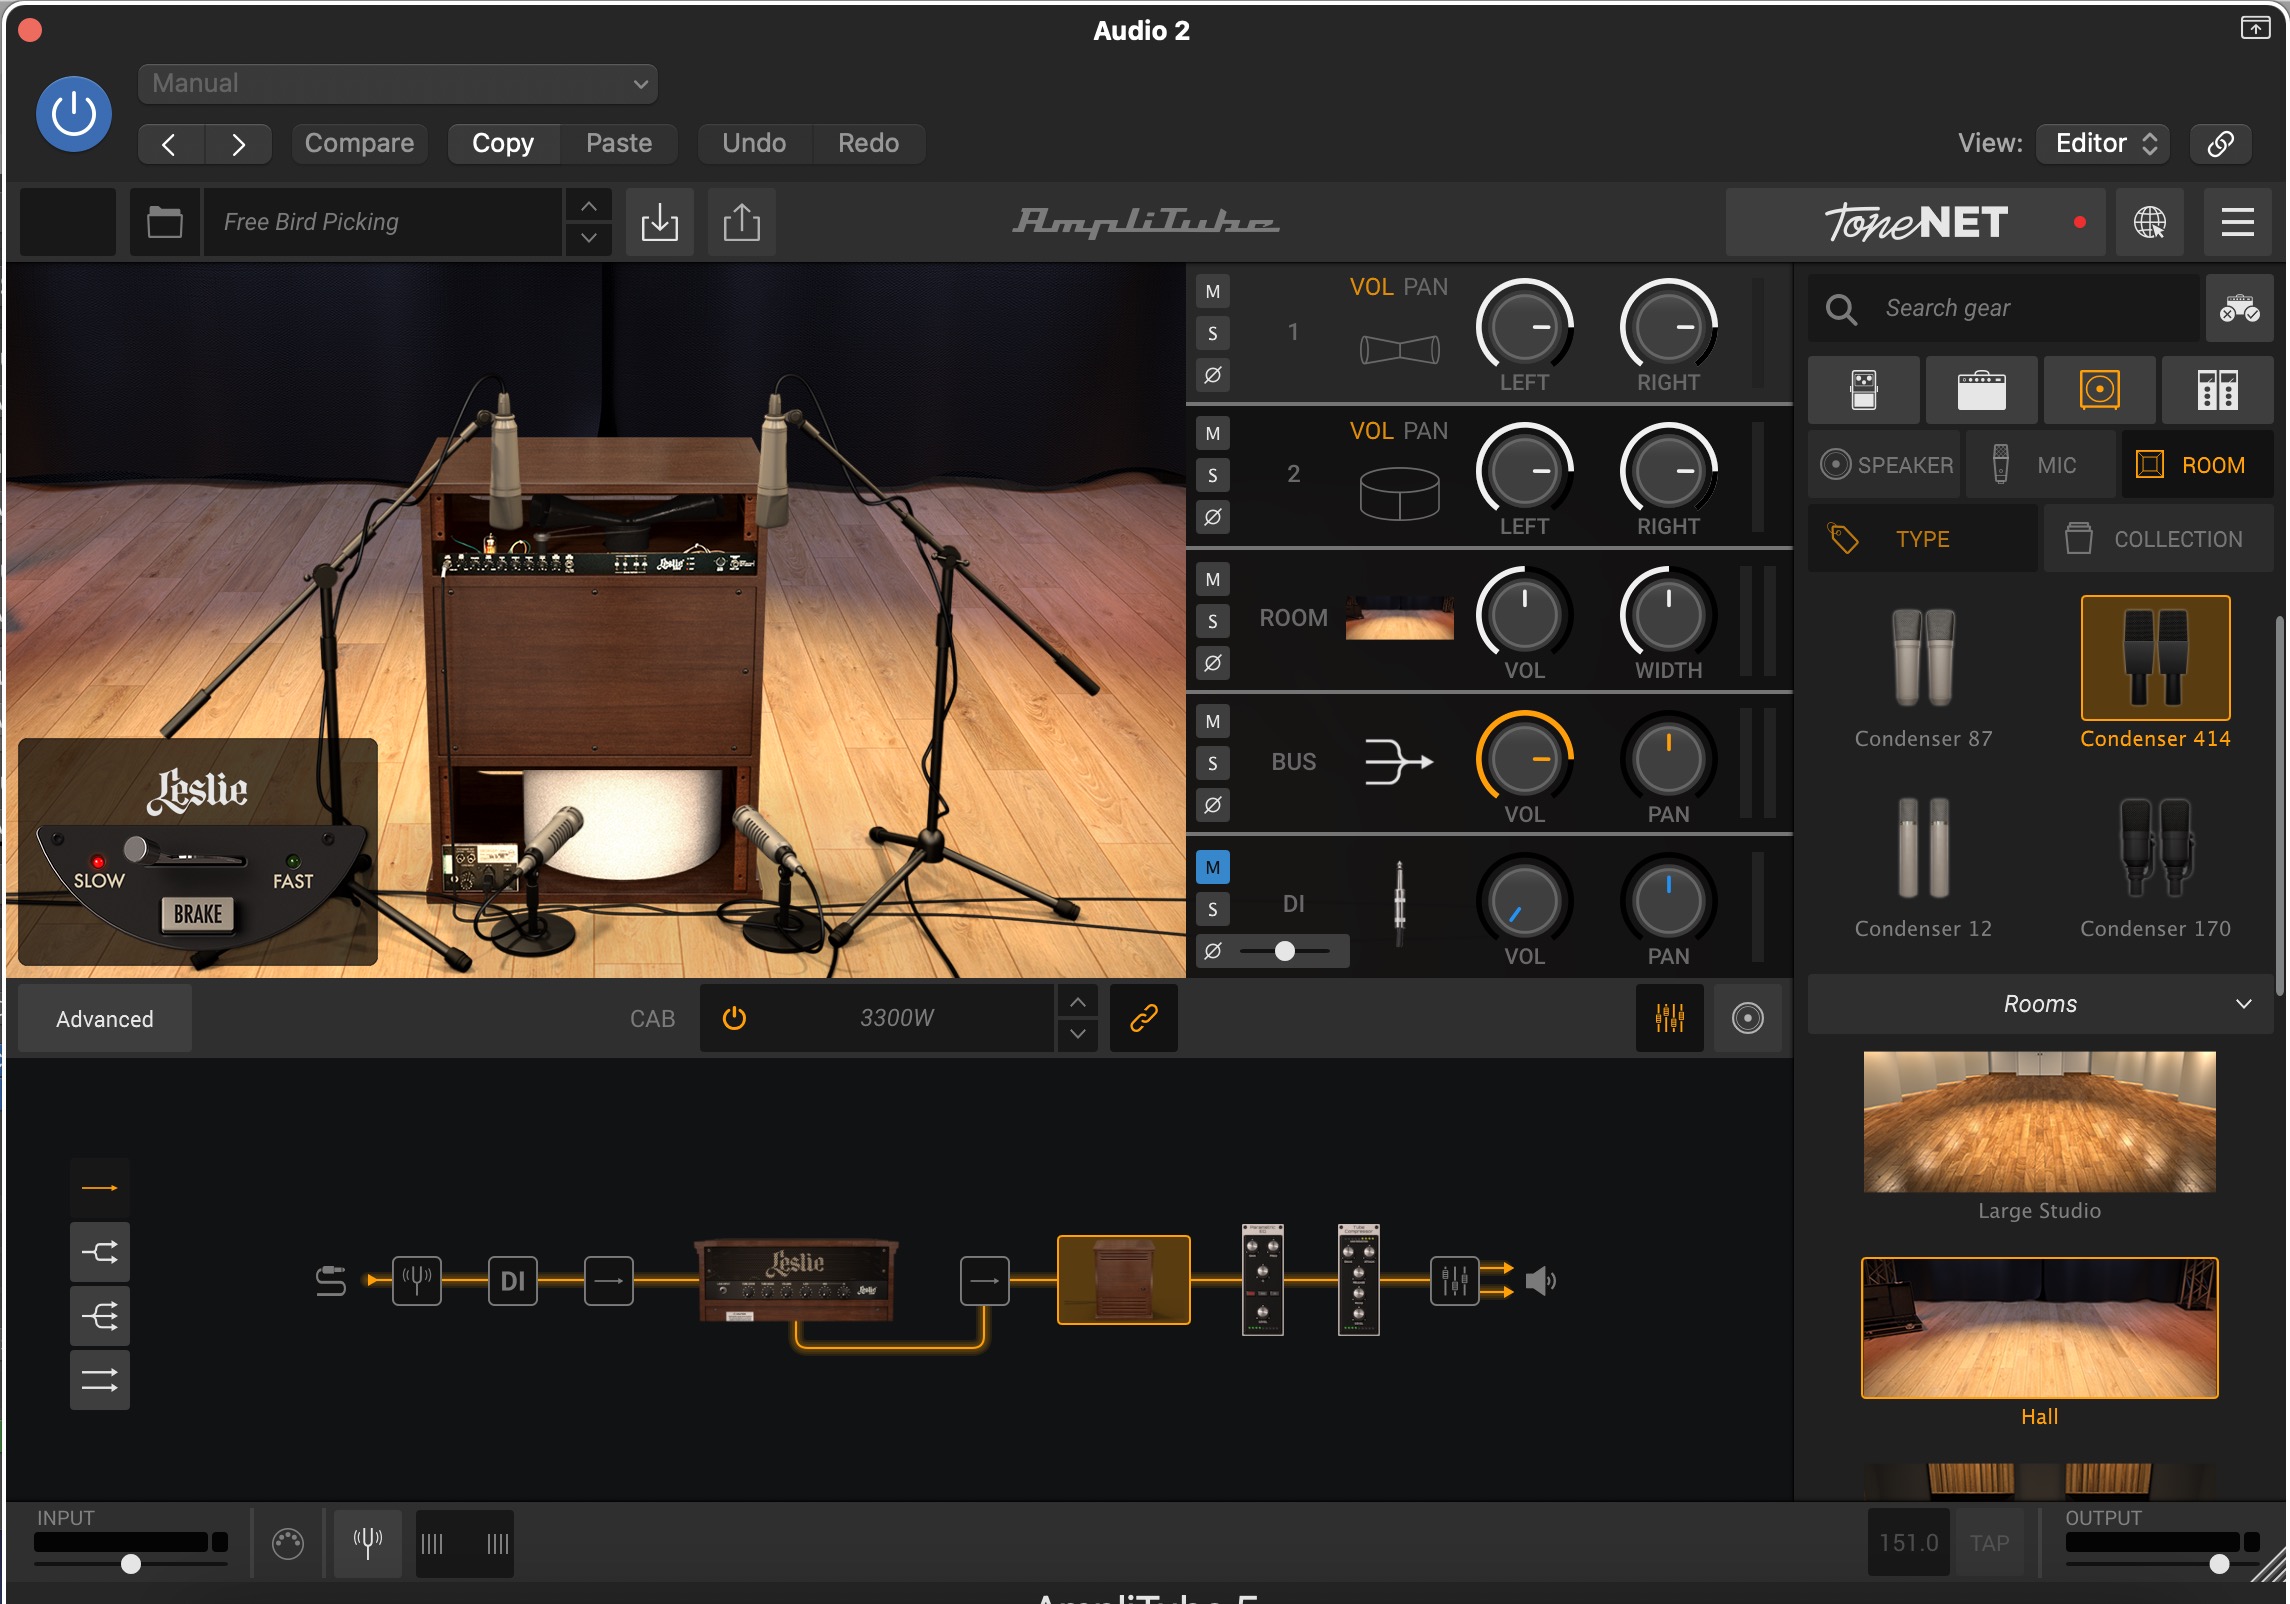Image resolution: width=2290 pixels, height=1604 pixels.
Task: Step to next preset with down chevron
Action: [589, 238]
